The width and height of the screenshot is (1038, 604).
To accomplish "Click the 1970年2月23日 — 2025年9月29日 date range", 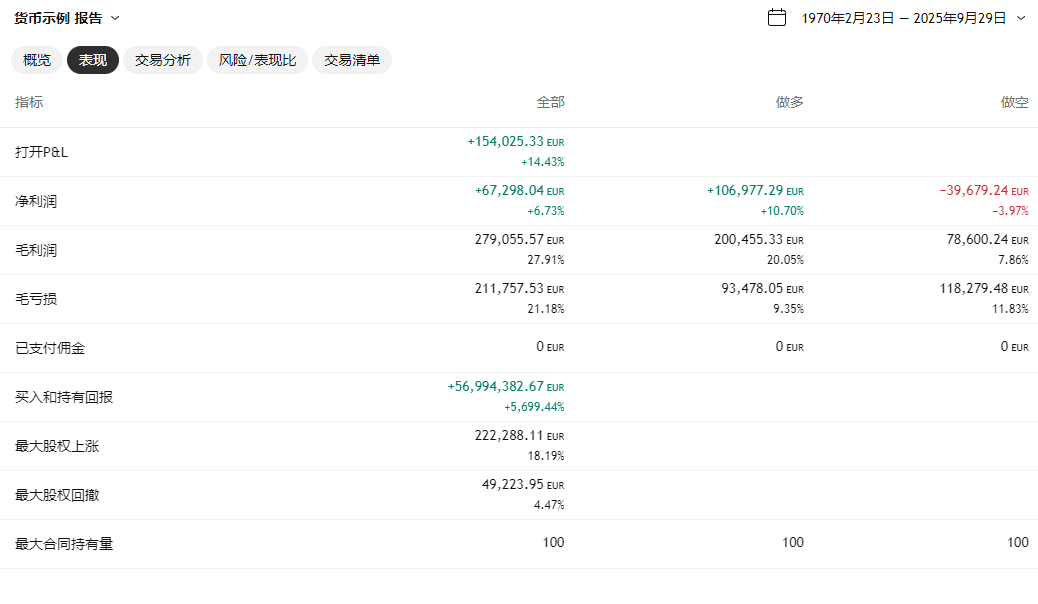I will click(x=903, y=18).
